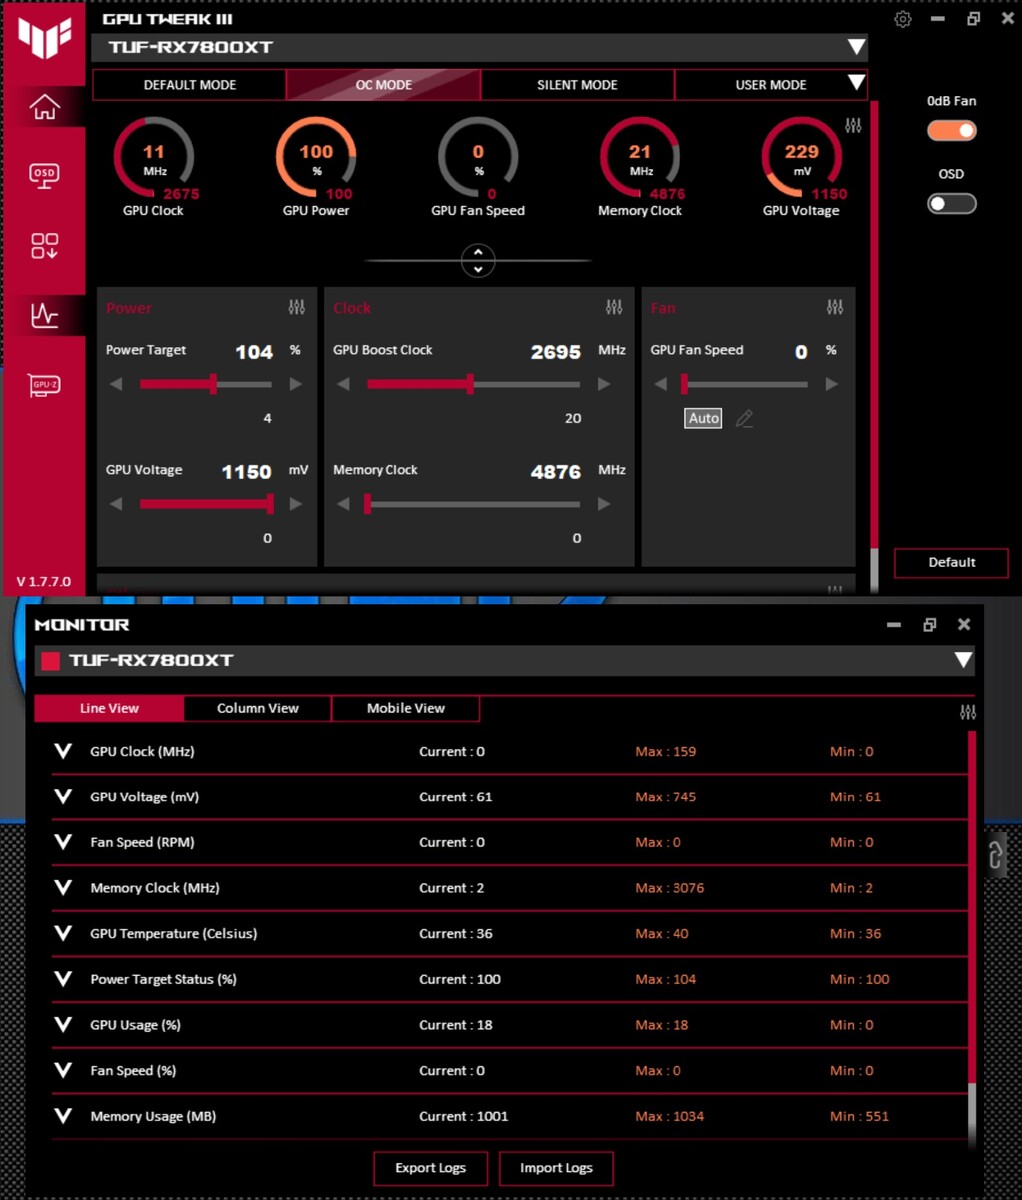This screenshot has width=1022, height=1200.
Task: Adjust the Memory Clock slider handle
Action: (x=367, y=504)
